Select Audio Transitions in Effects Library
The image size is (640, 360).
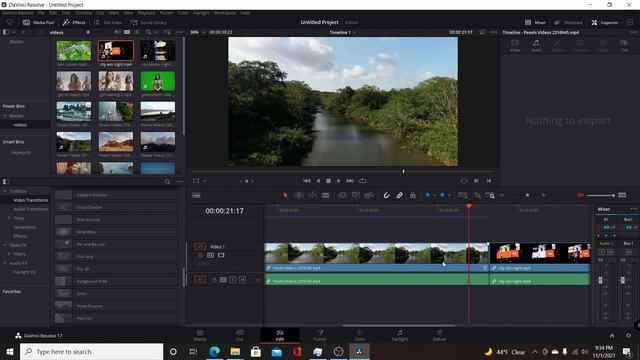31,209
